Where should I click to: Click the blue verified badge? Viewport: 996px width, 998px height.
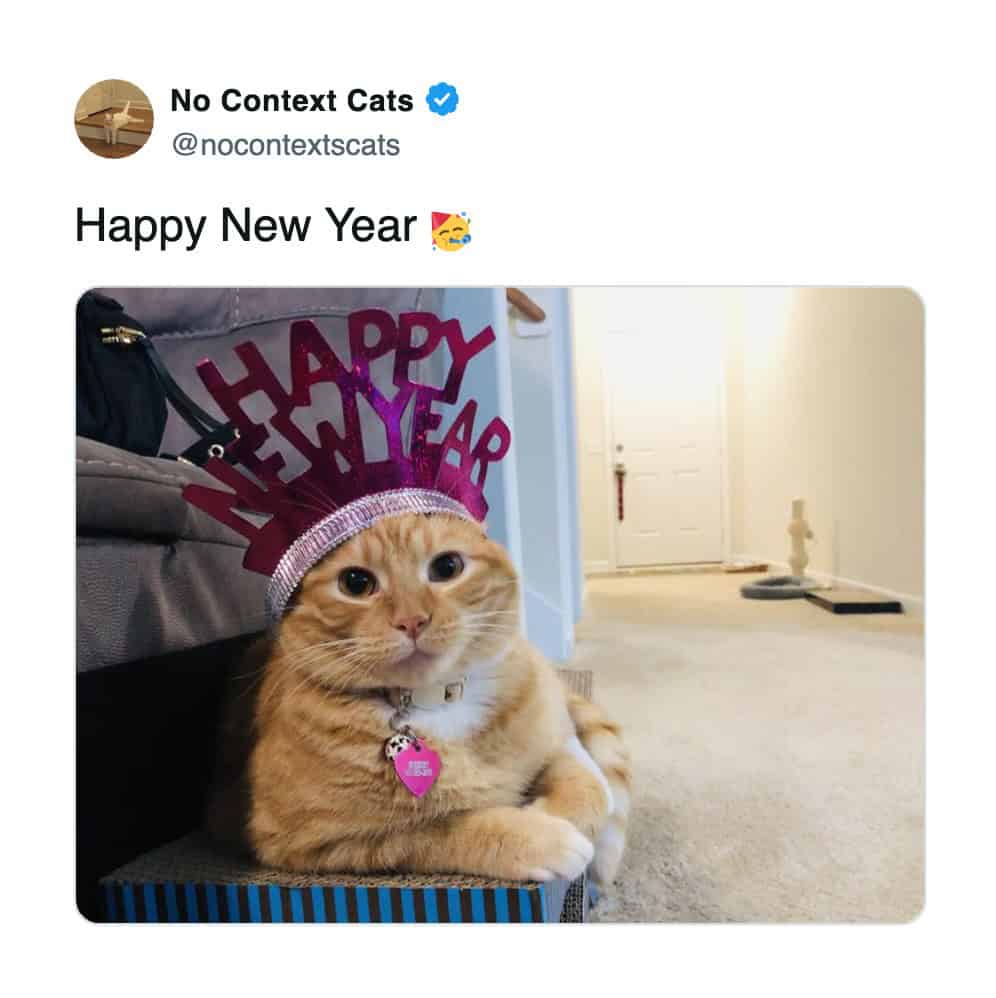[442, 100]
